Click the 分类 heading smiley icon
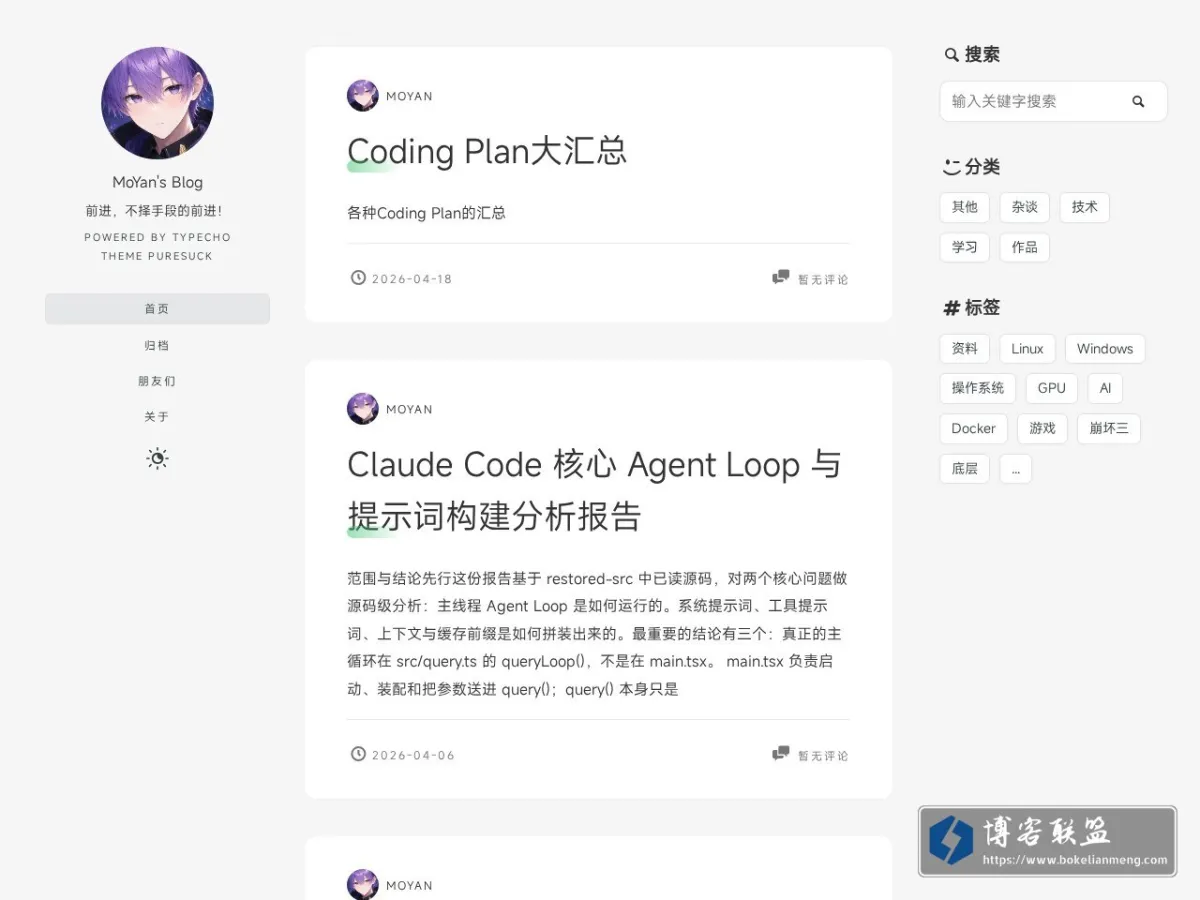 [x=952, y=167]
